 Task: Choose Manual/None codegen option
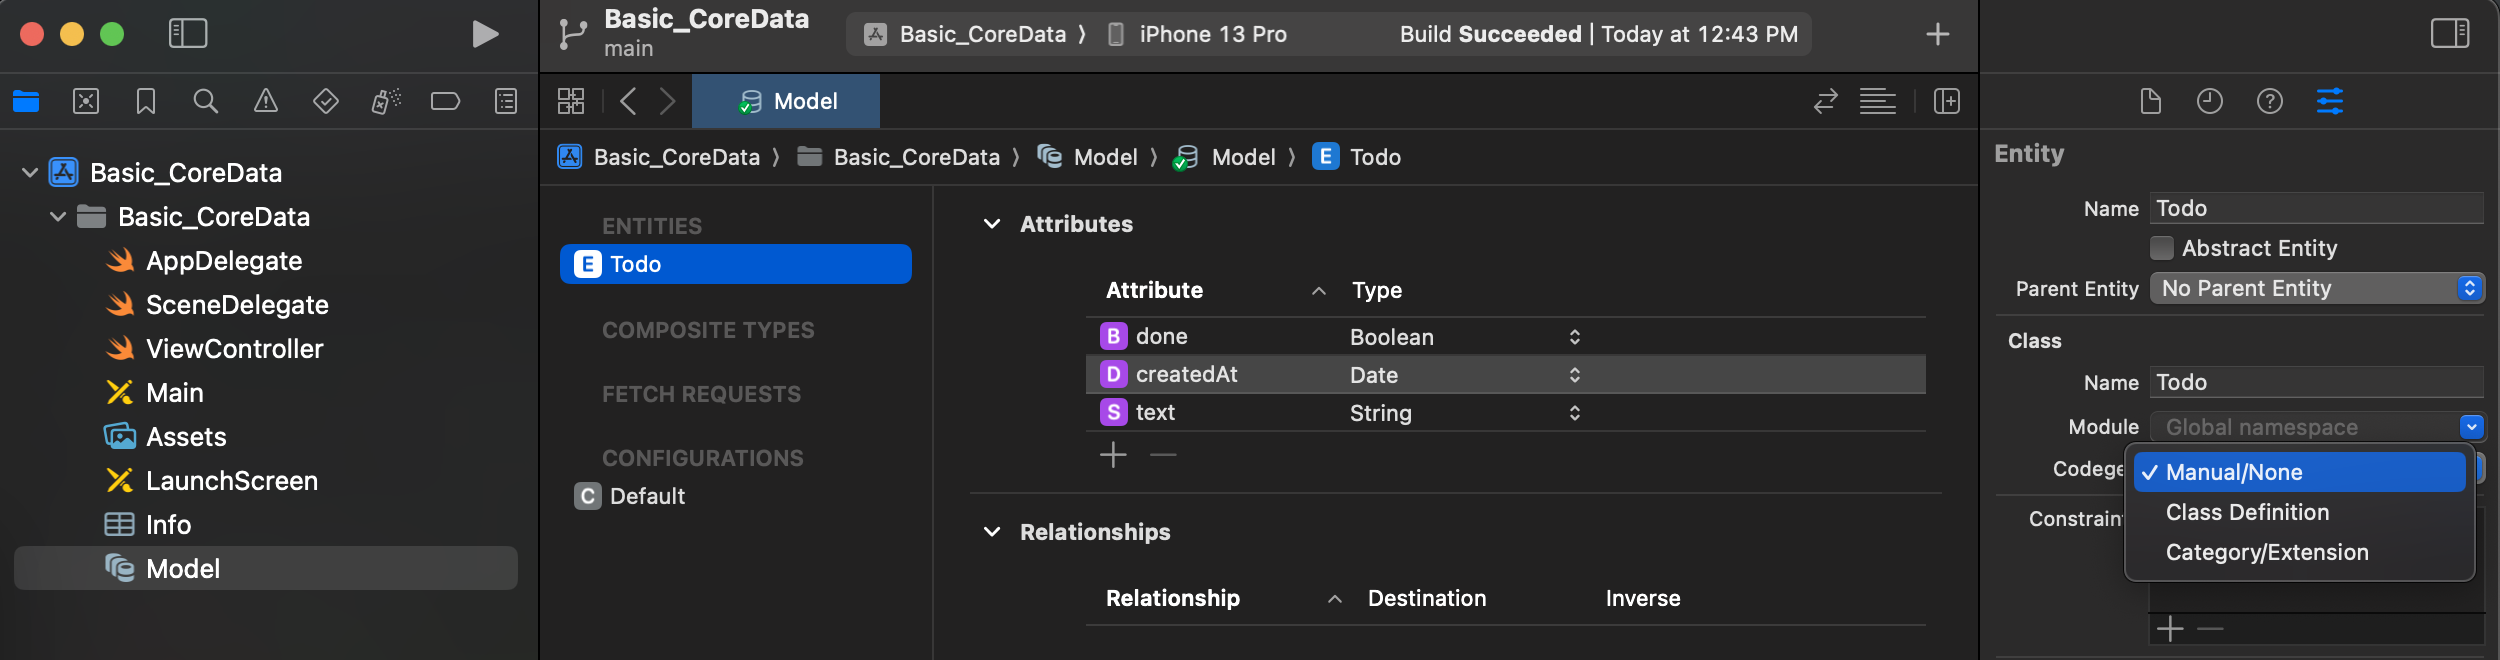click(x=2300, y=472)
